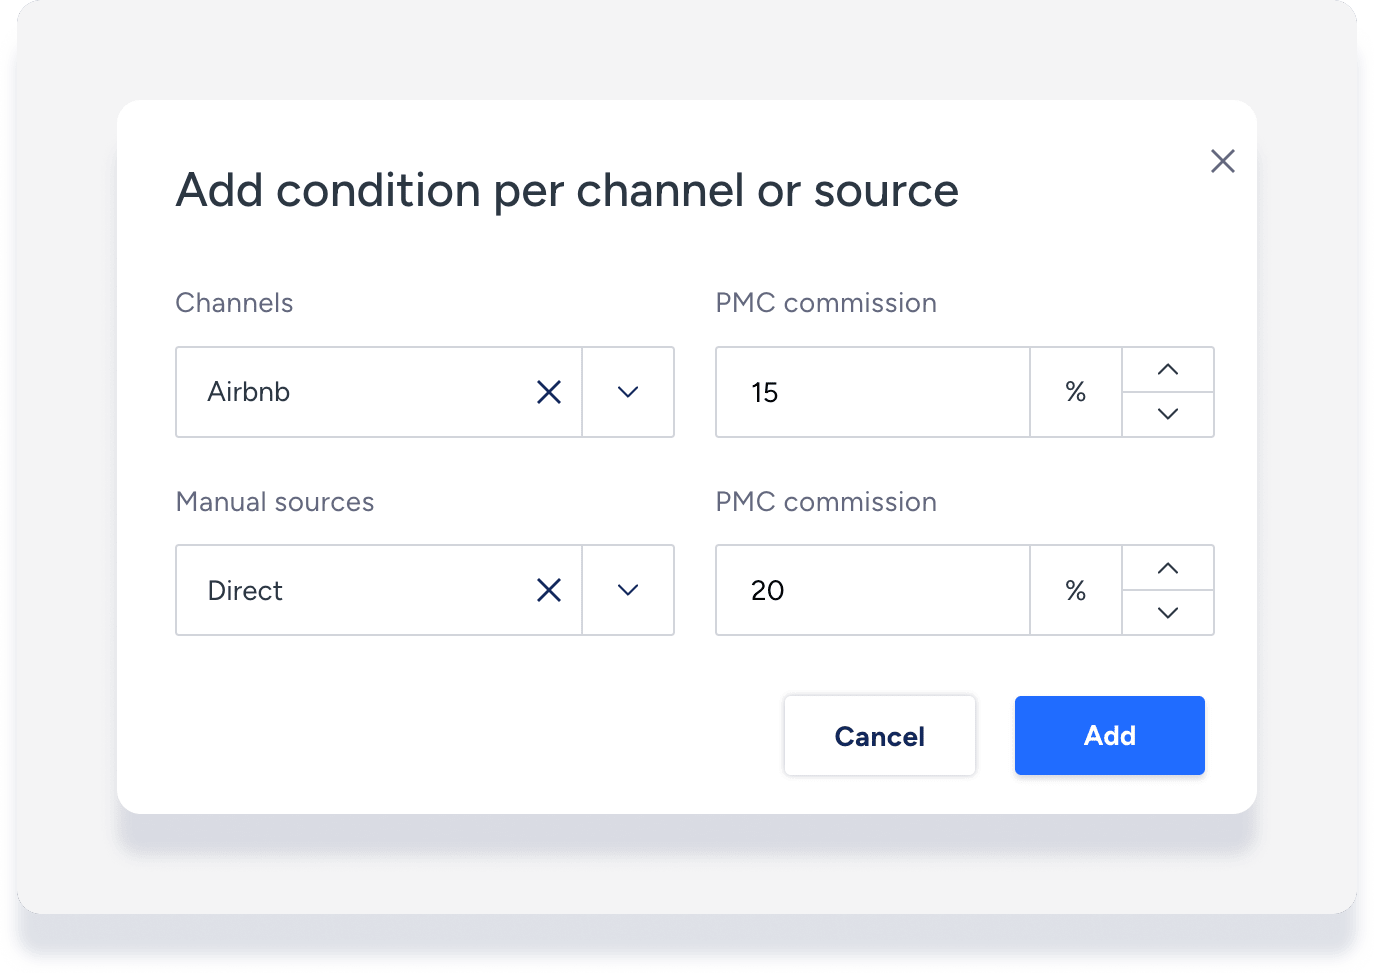The width and height of the screenshot is (1374, 973).
Task: Increase the Direct PMC commission value
Action: (x=1167, y=568)
